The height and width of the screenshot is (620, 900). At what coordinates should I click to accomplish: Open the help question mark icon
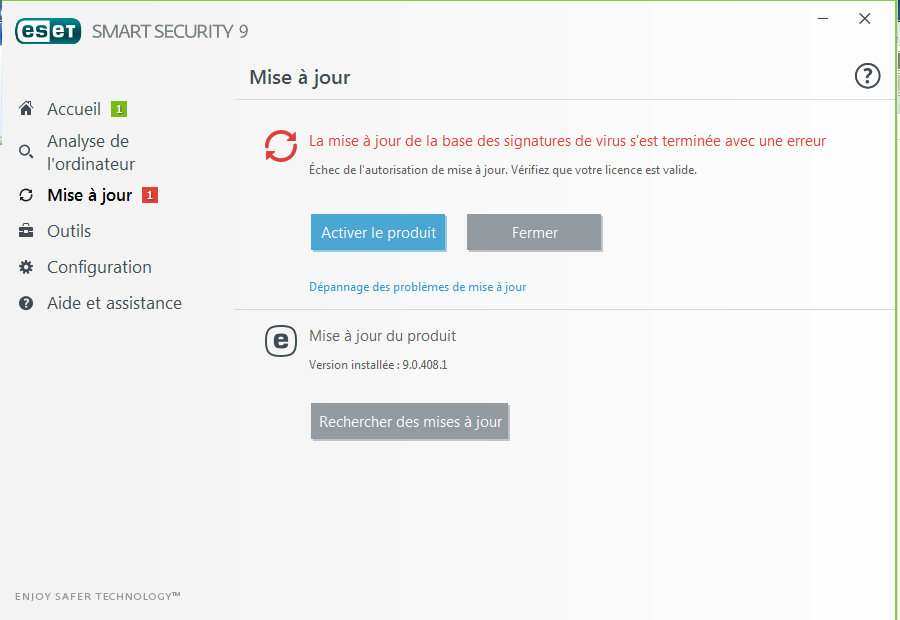coord(867,76)
